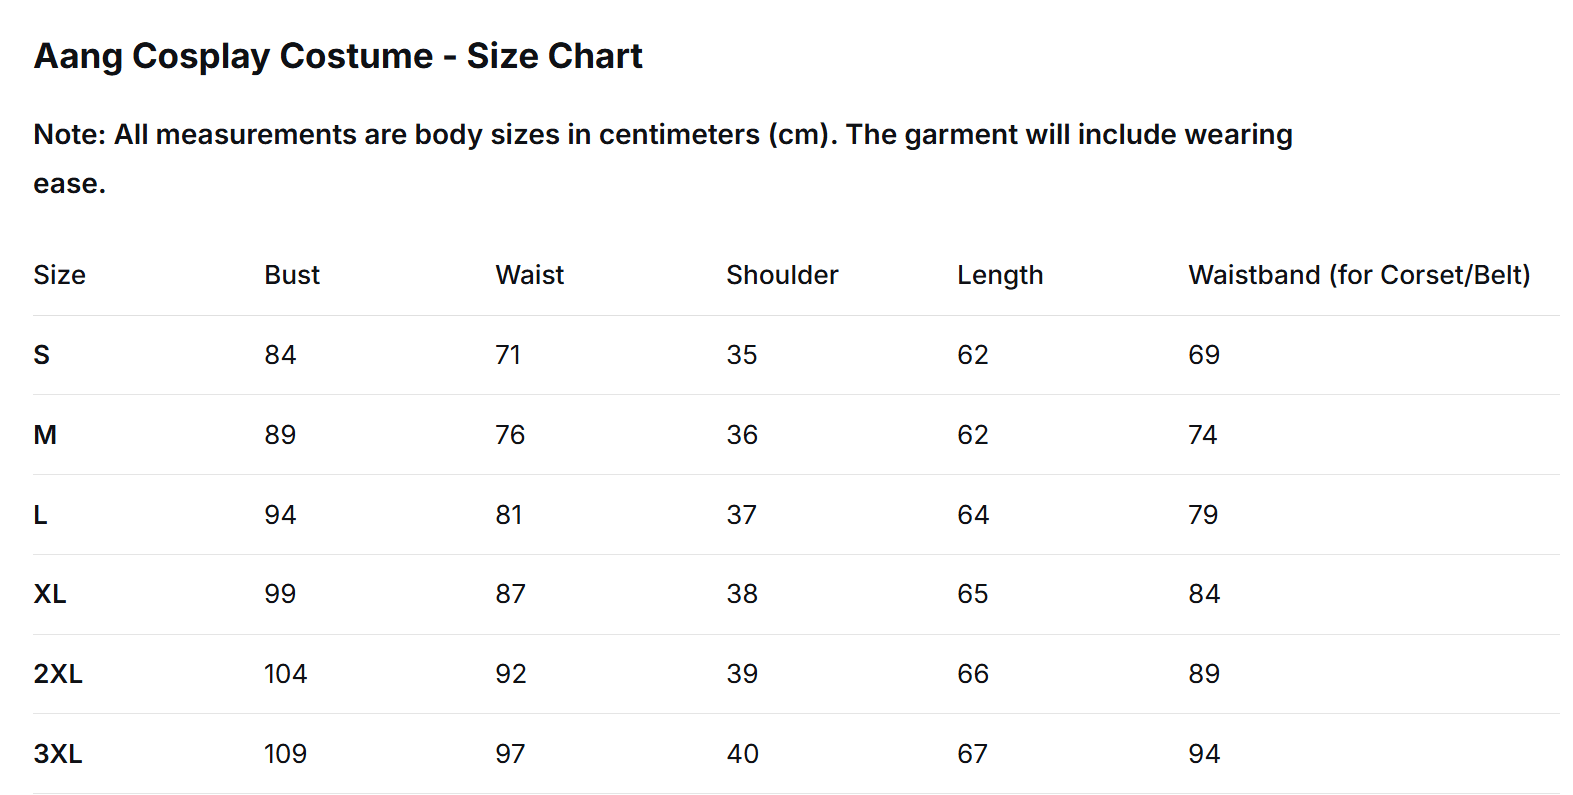The image size is (1573, 795).
Task: Select the M size row label
Action: [45, 435]
